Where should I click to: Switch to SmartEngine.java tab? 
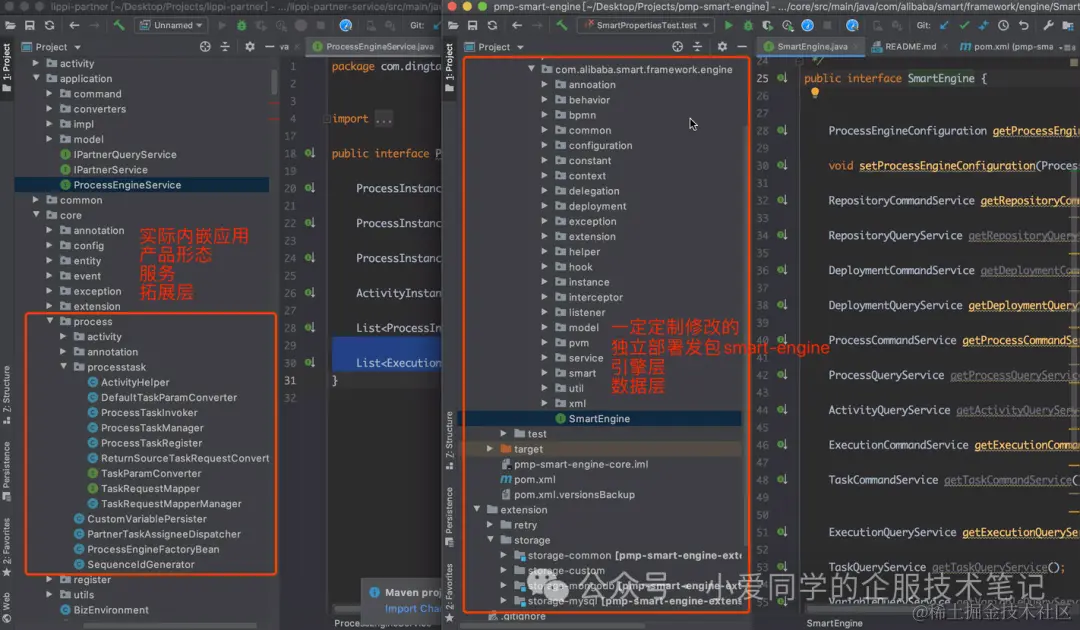(811, 47)
